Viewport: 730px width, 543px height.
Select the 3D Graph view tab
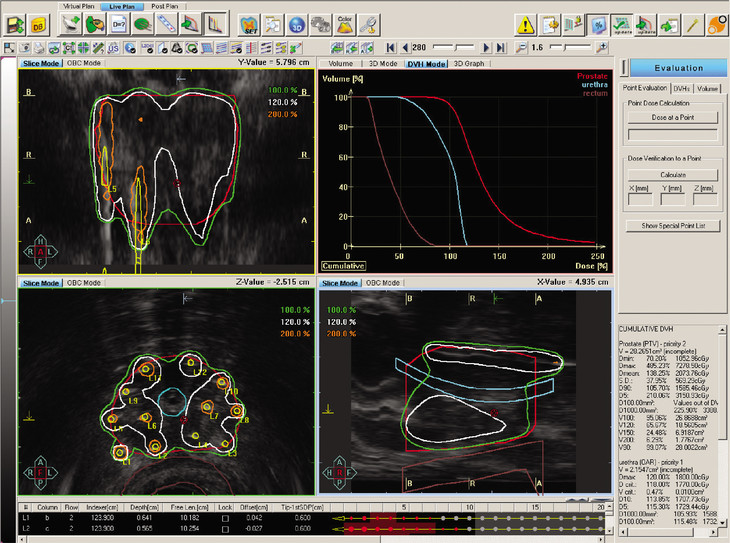pyautogui.click(x=469, y=63)
